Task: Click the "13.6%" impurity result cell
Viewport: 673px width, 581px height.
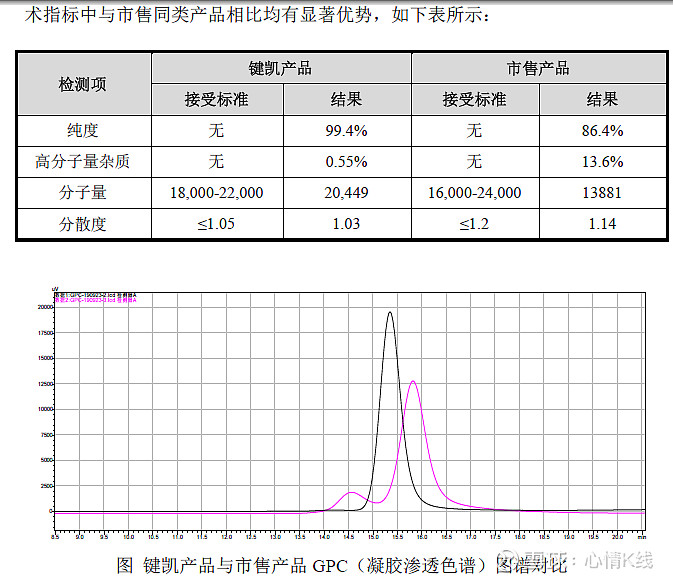Action: coord(603,162)
